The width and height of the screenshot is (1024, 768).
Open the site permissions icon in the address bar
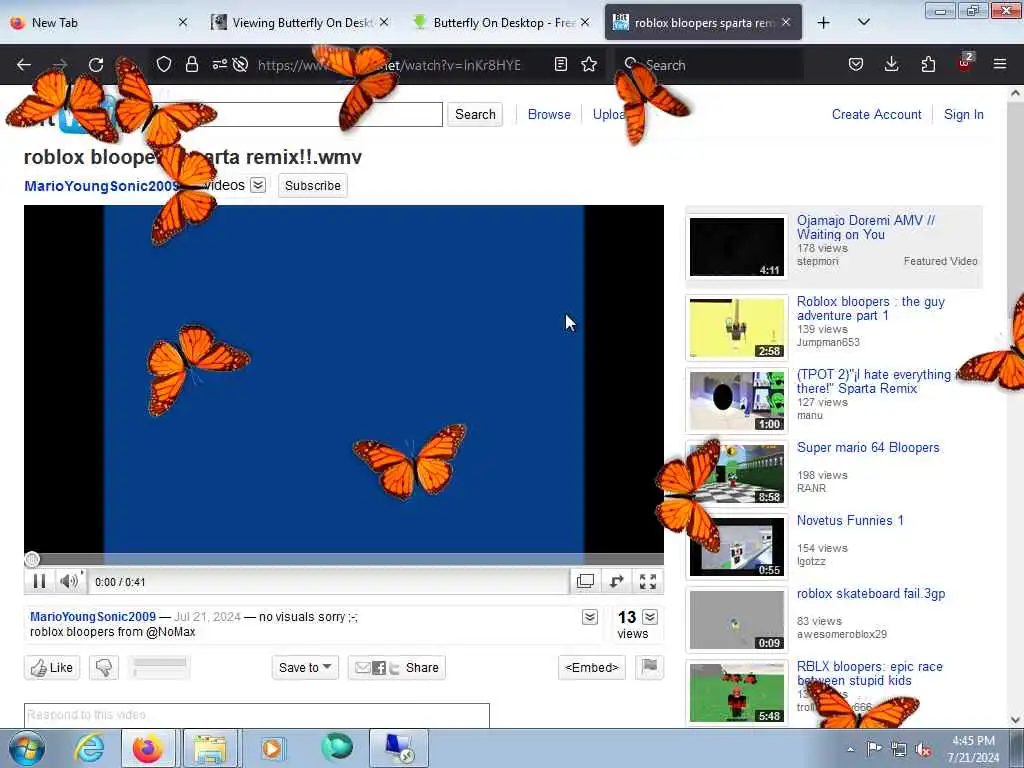point(219,64)
